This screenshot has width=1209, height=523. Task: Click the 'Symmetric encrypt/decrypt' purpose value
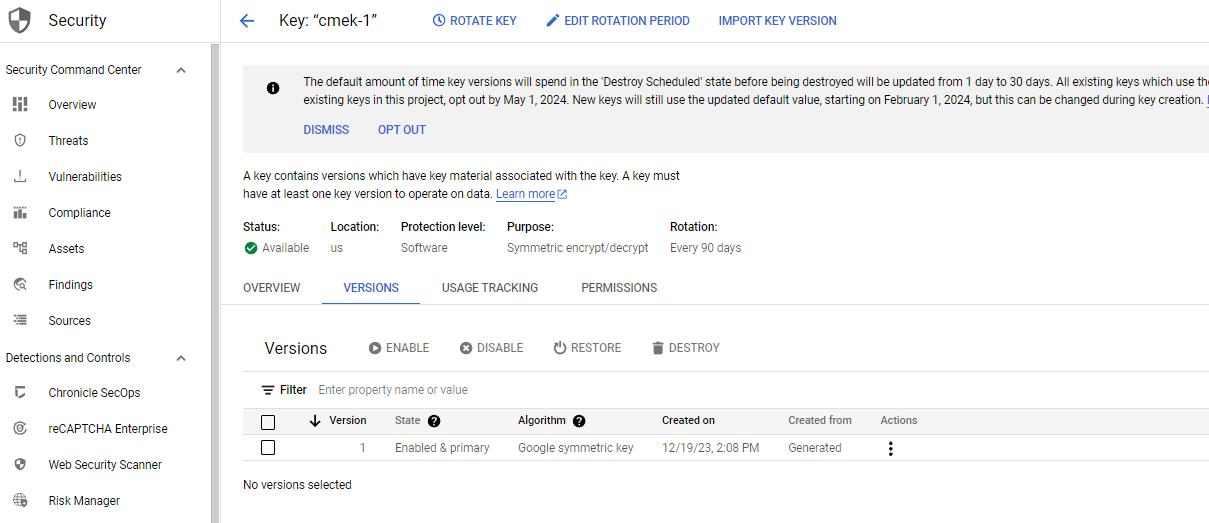(x=578, y=248)
